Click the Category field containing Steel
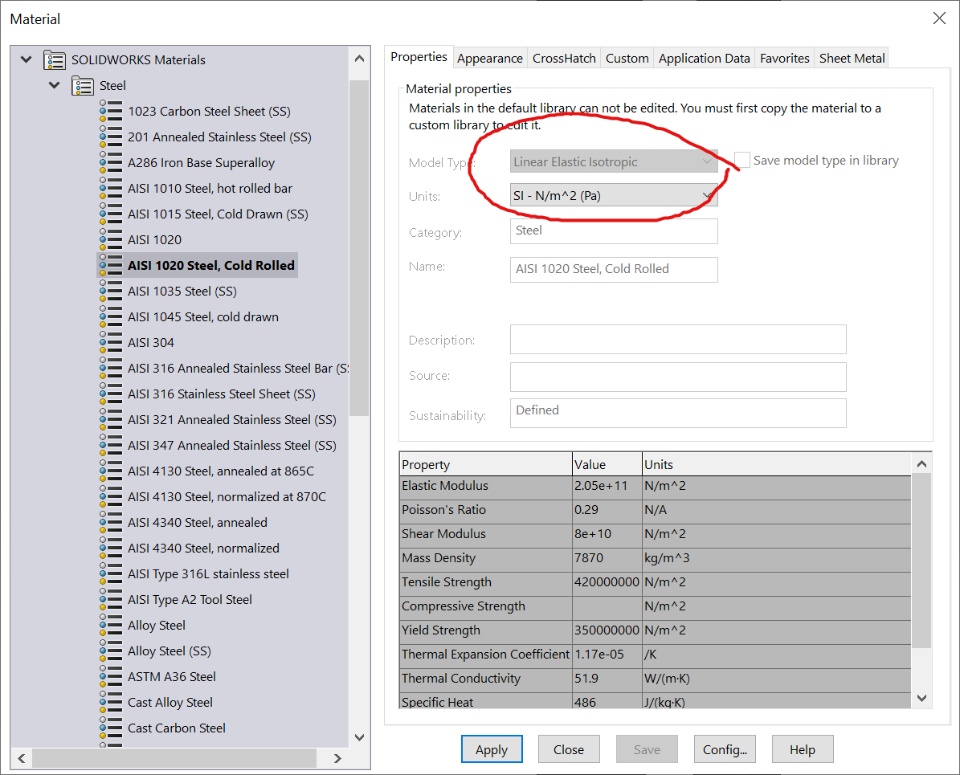Image resolution: width=960 pixels, height=775 pixels. 613,231
